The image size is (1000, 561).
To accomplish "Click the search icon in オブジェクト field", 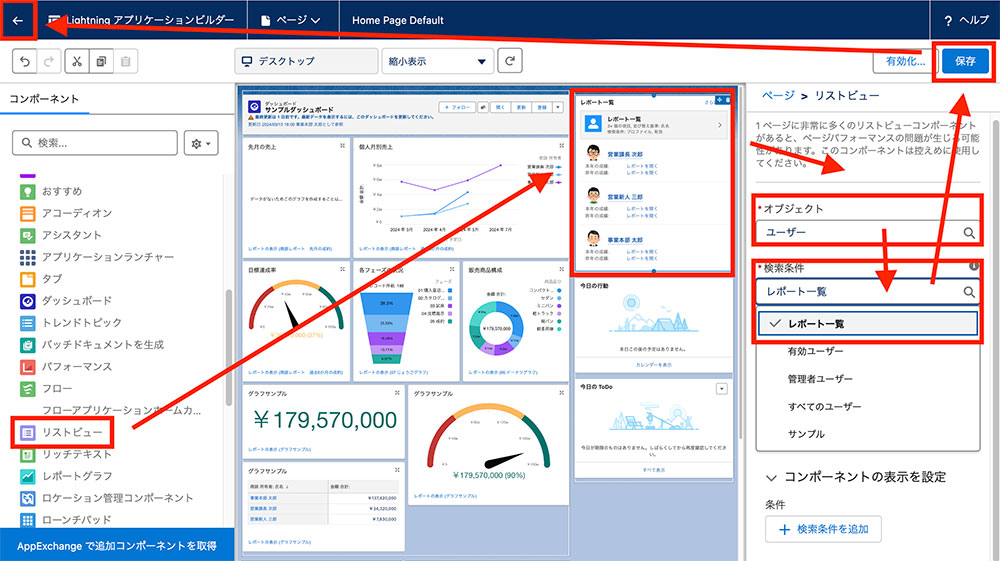I will click(968, 233).
